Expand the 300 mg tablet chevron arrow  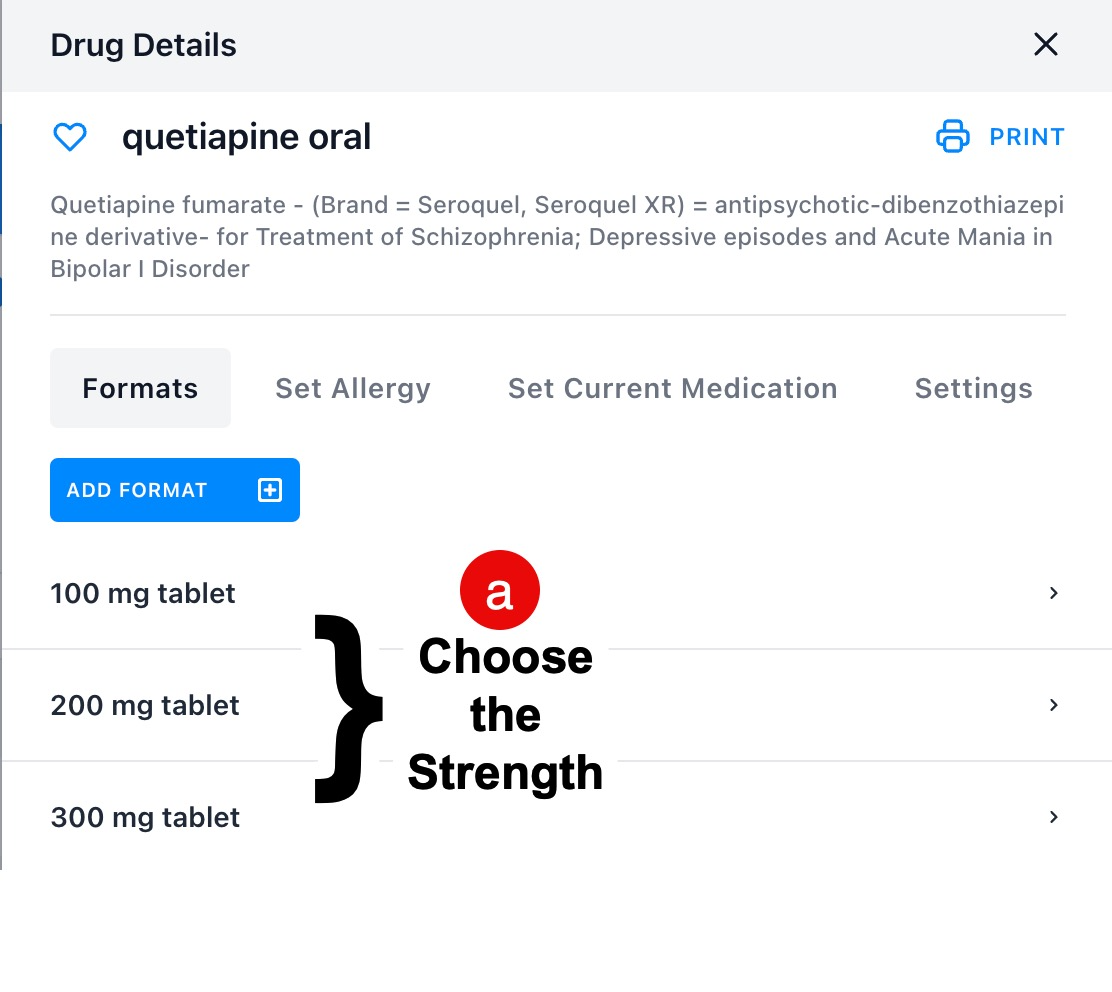pyautogui.click(x=1053, y=817)
